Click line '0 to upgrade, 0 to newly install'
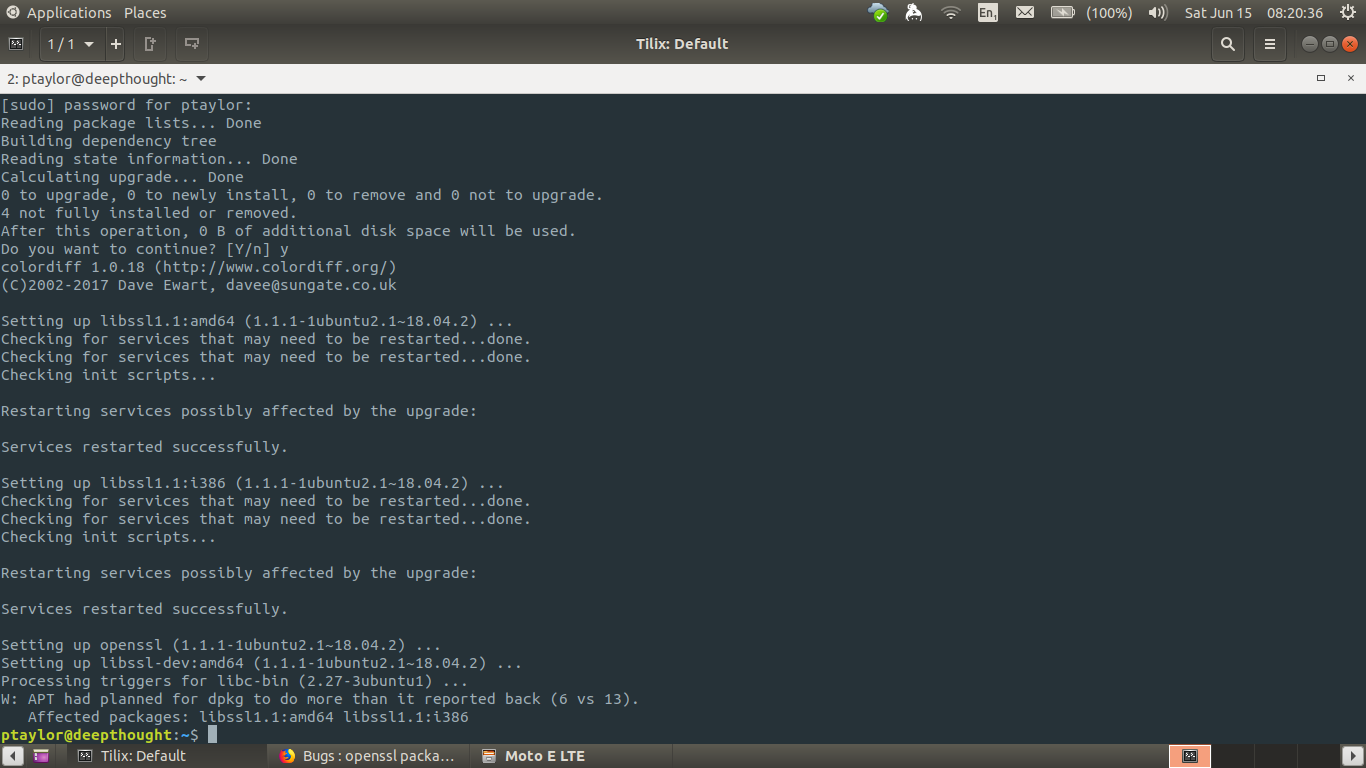Screen dimensions: 1366x768 point(302,195)
